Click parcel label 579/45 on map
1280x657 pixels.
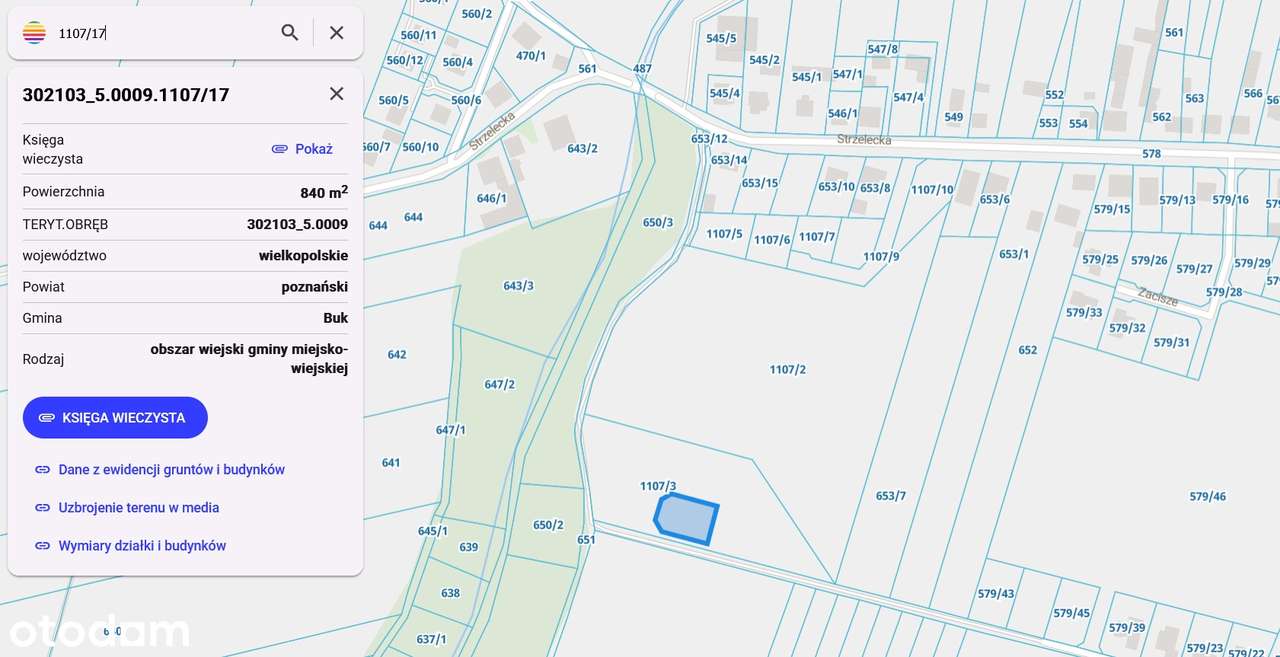click(1072, 614)
